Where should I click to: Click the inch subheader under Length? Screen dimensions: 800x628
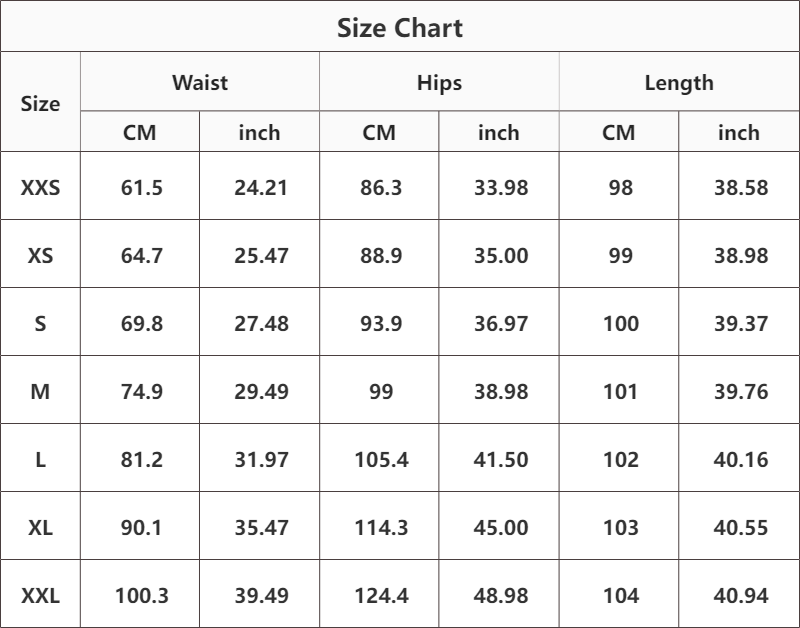point(739,132)
